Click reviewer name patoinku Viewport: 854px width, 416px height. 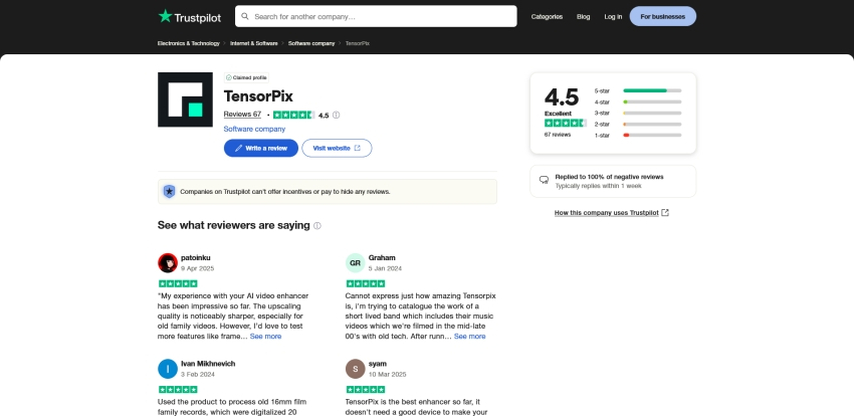pyautogui.click(x=196, y=258)
